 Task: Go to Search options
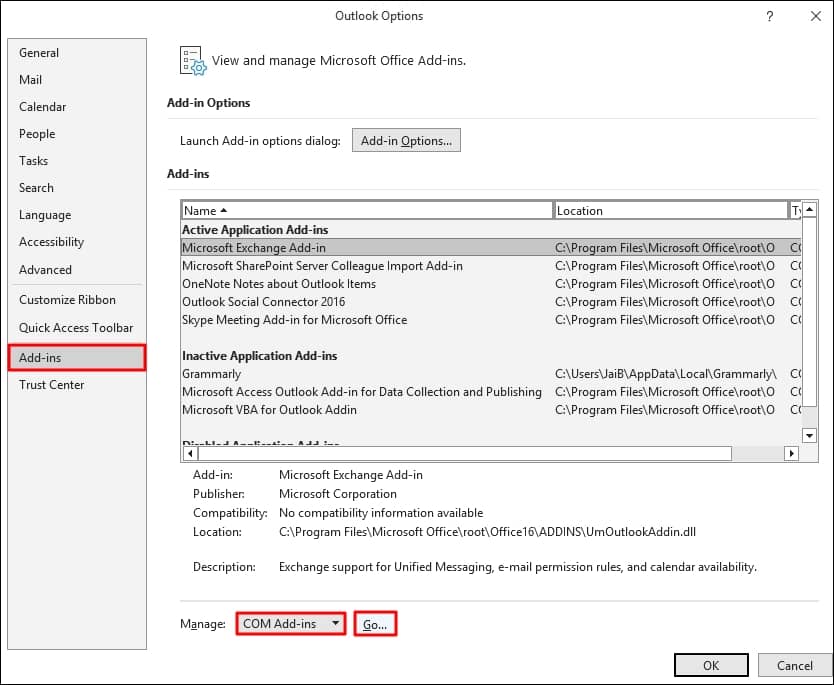click(x=77, y=188)
